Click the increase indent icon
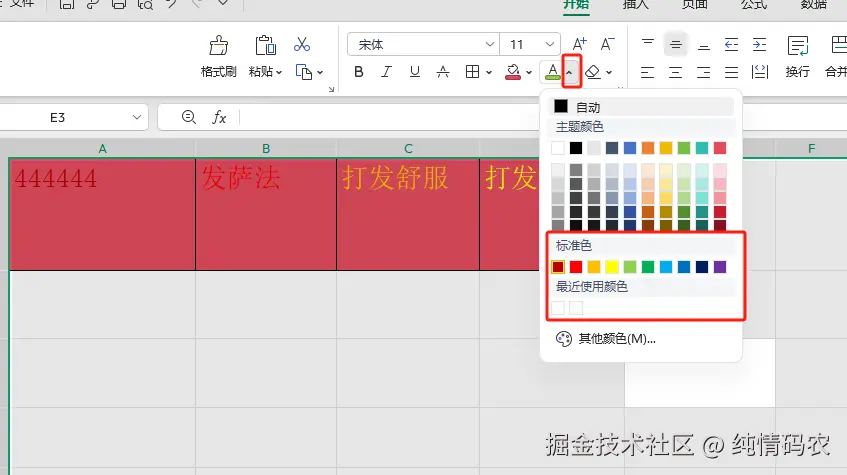 click(759, 44)
